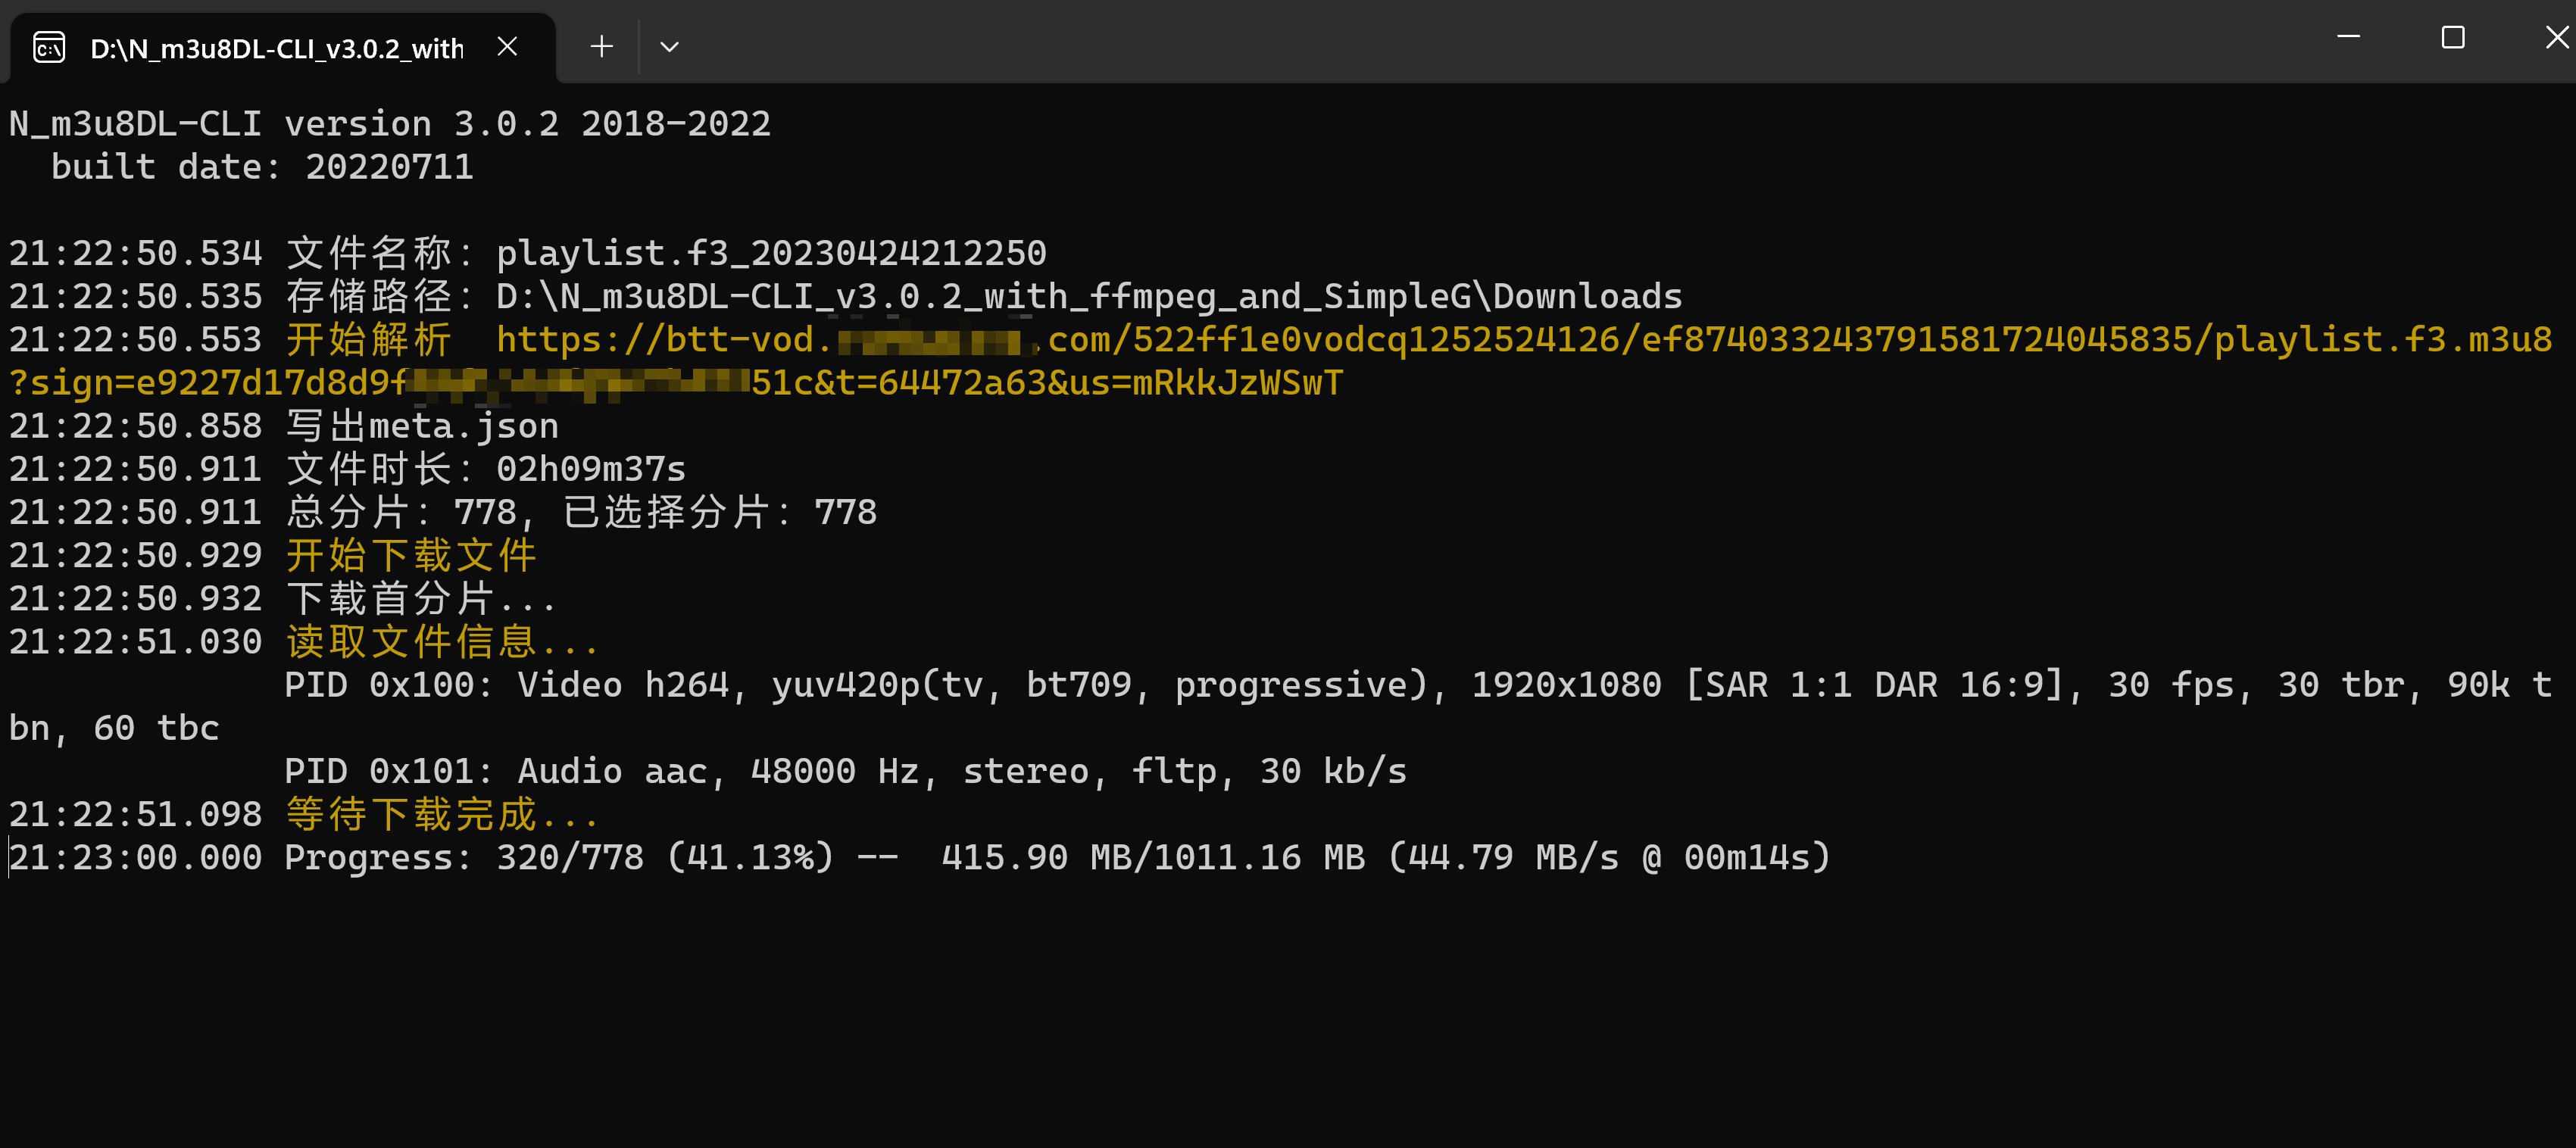Close the N_m3u8DL-CLI tab

[507, 46]
